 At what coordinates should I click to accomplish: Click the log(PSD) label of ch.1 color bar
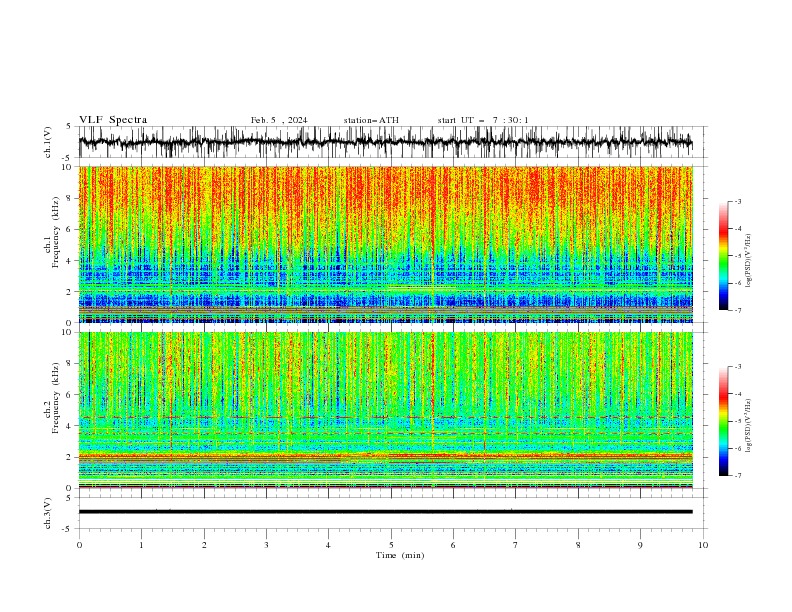pos(749,261)
